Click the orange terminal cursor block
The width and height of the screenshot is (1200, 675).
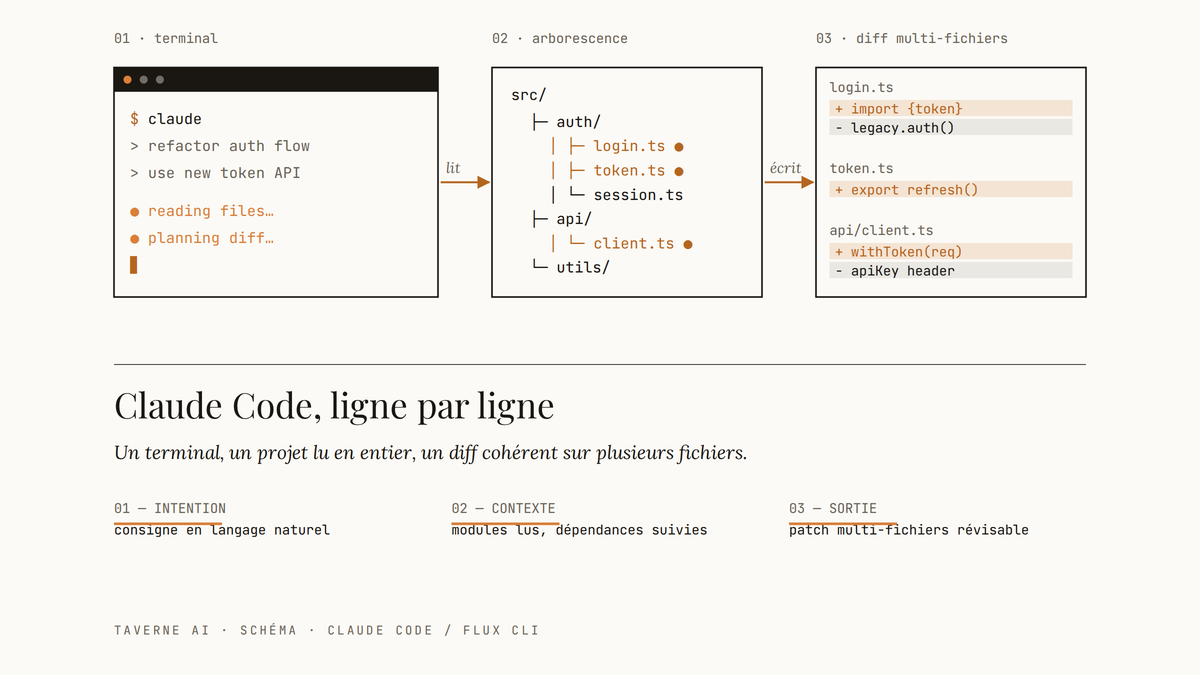point(134,265)
